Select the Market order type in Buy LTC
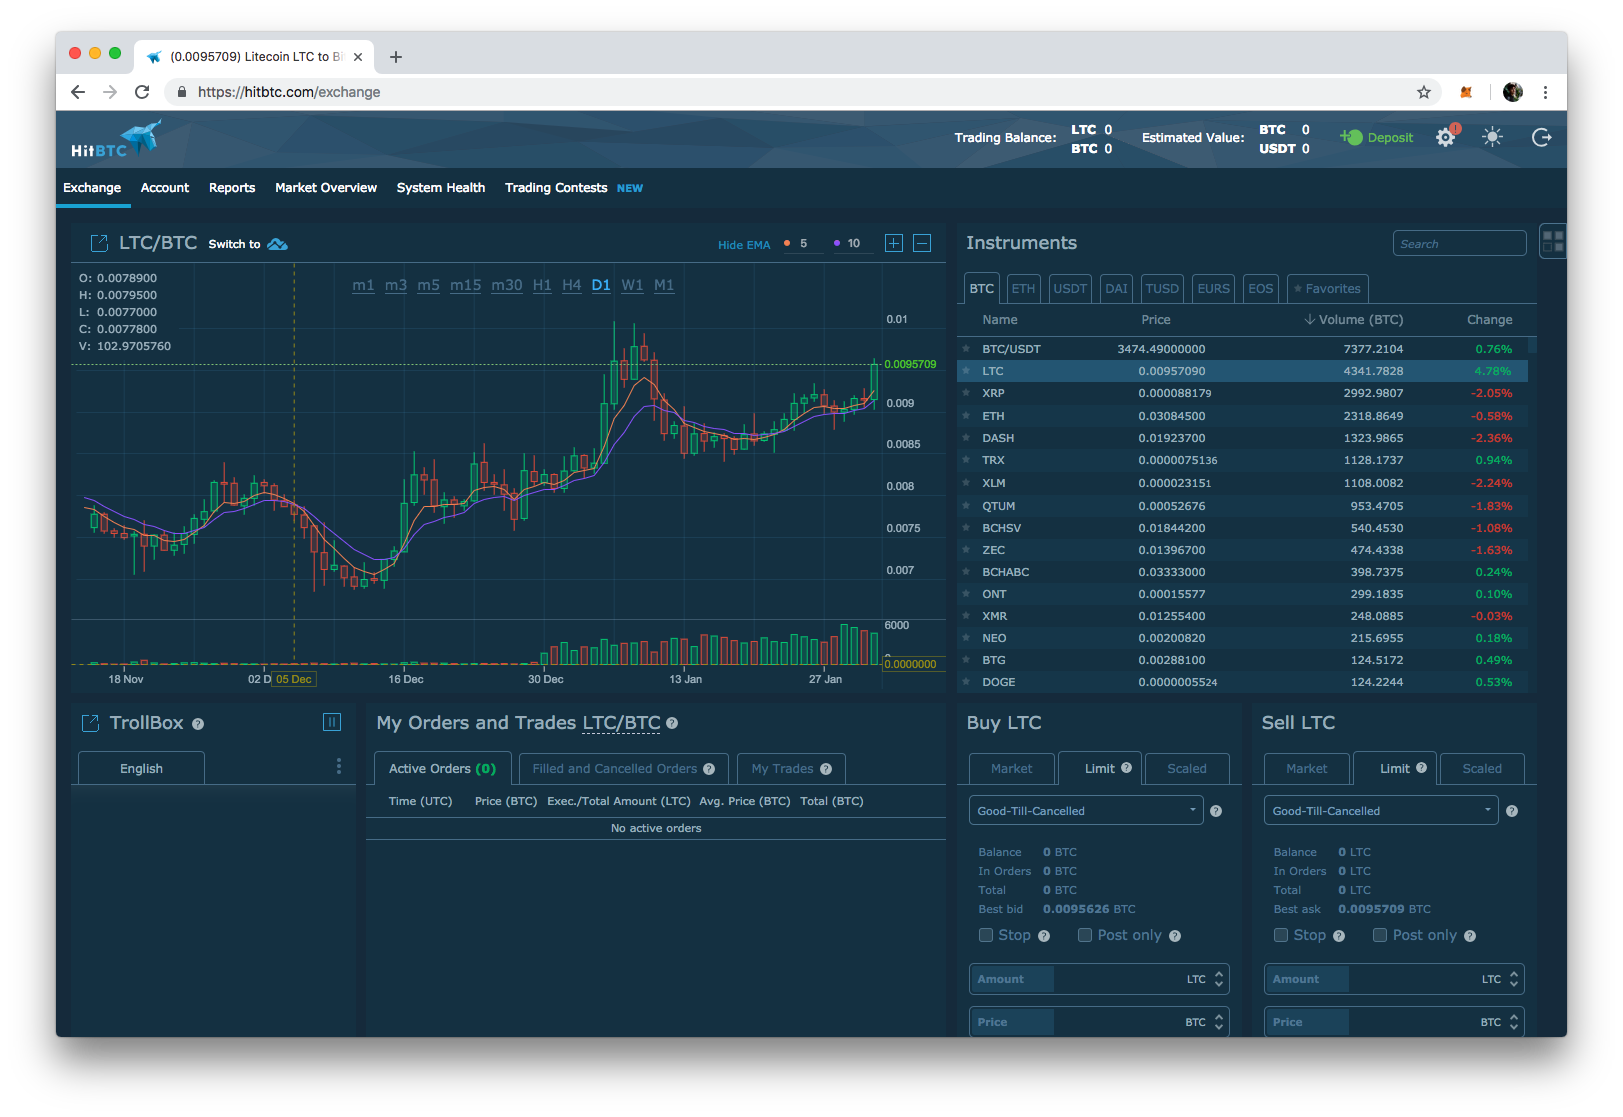This screenshot has height=1117, width=1623. (x=1012, y=769)
